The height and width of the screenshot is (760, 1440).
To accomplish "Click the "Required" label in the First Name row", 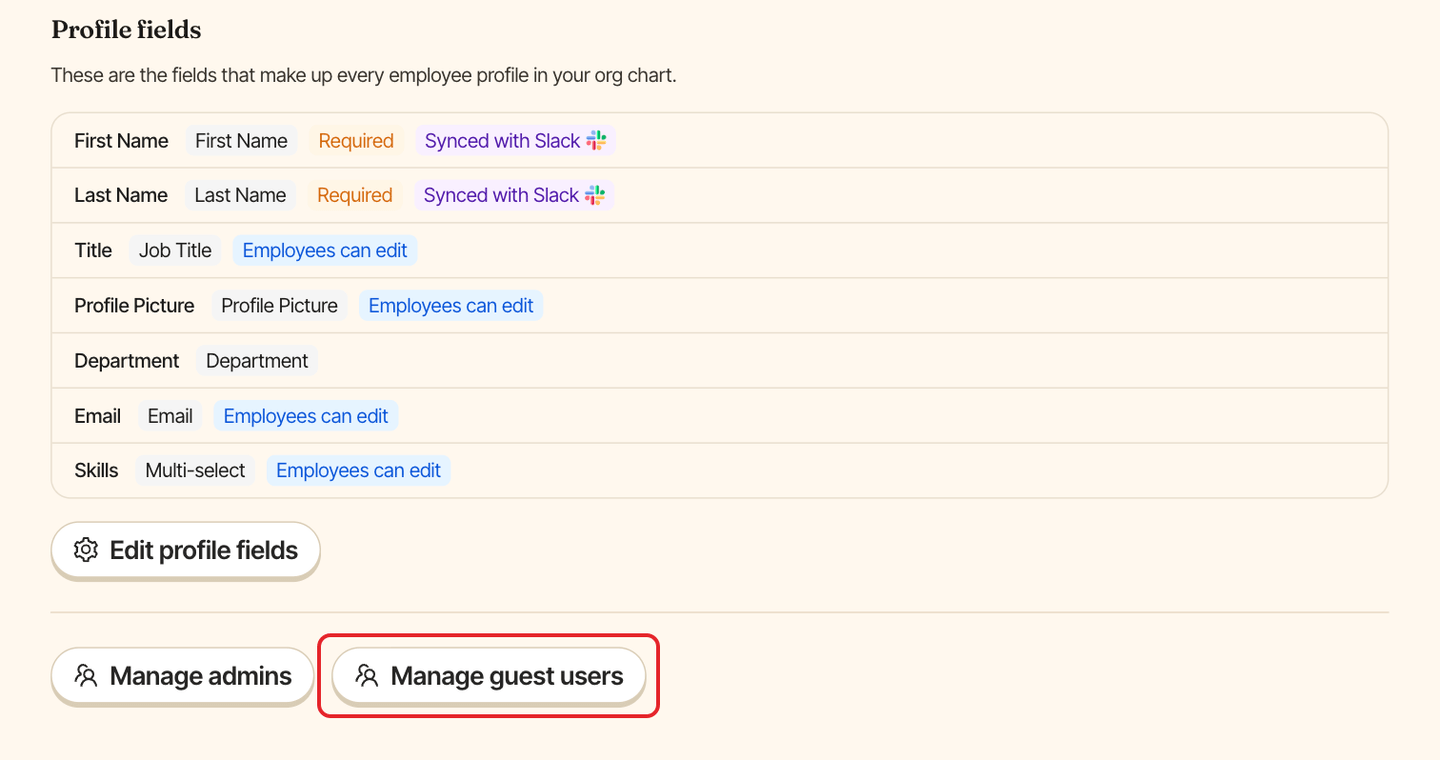I will (x=356, y=141).
